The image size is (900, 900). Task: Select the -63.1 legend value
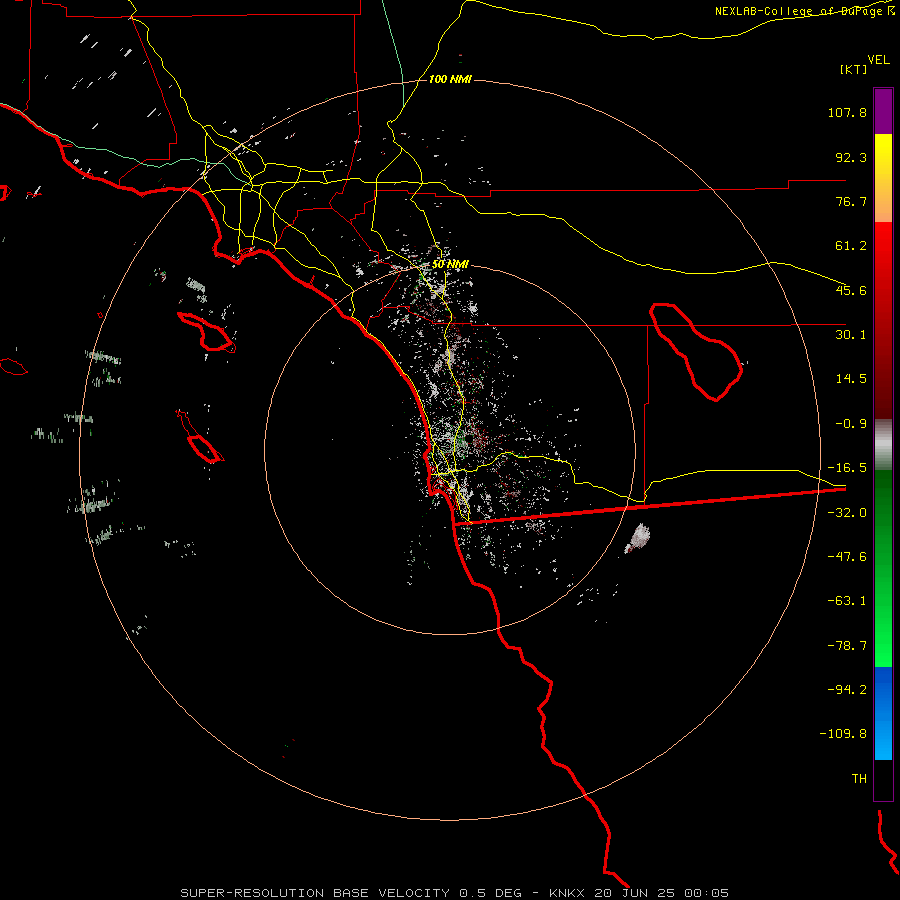[847, 601]
